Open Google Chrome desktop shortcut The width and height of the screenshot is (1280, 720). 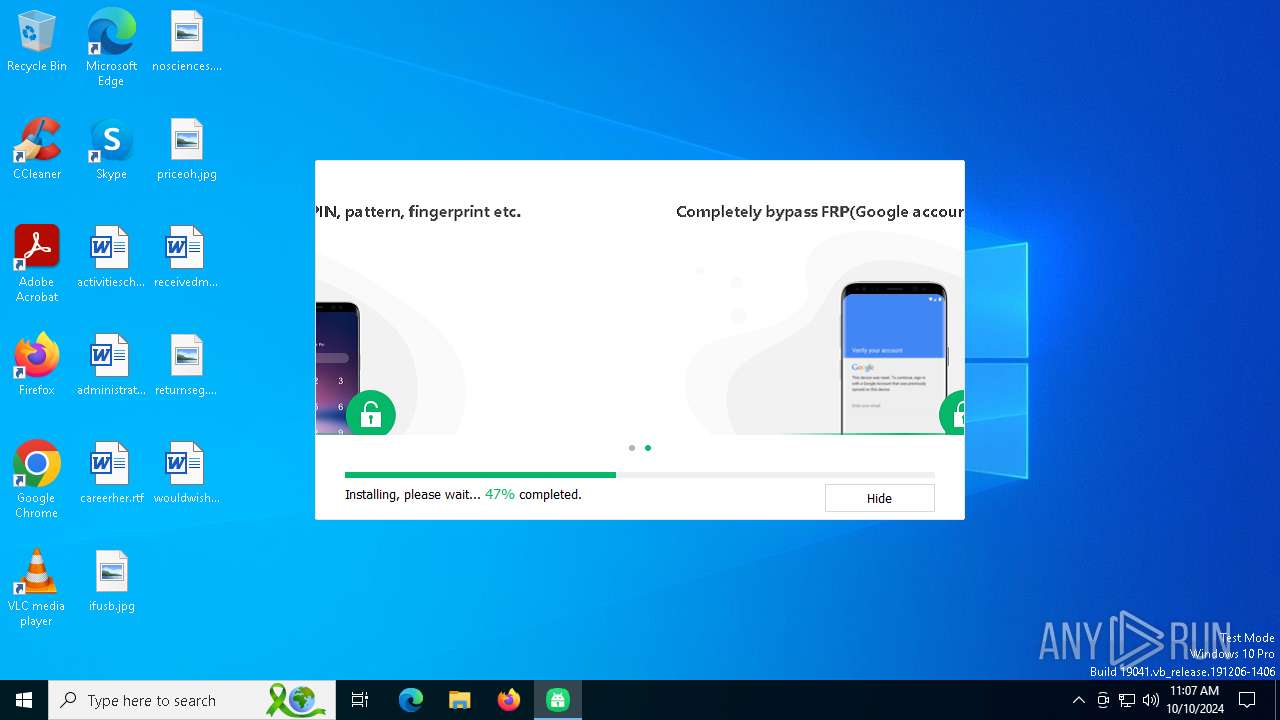[x=37, y=480]
